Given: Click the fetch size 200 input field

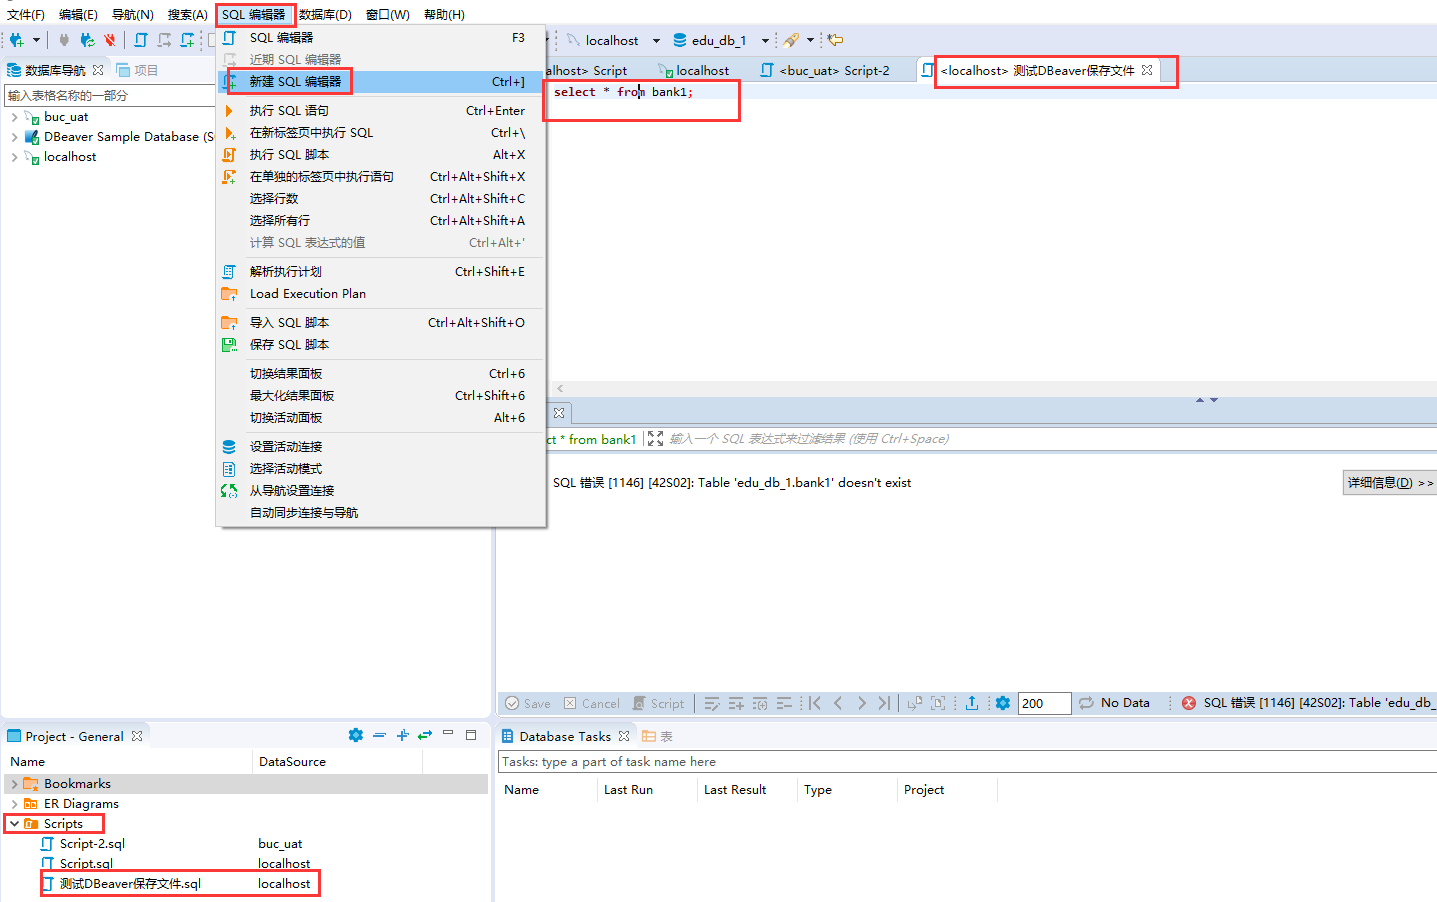Looking at the screenshot, I should click(1044, 704).
